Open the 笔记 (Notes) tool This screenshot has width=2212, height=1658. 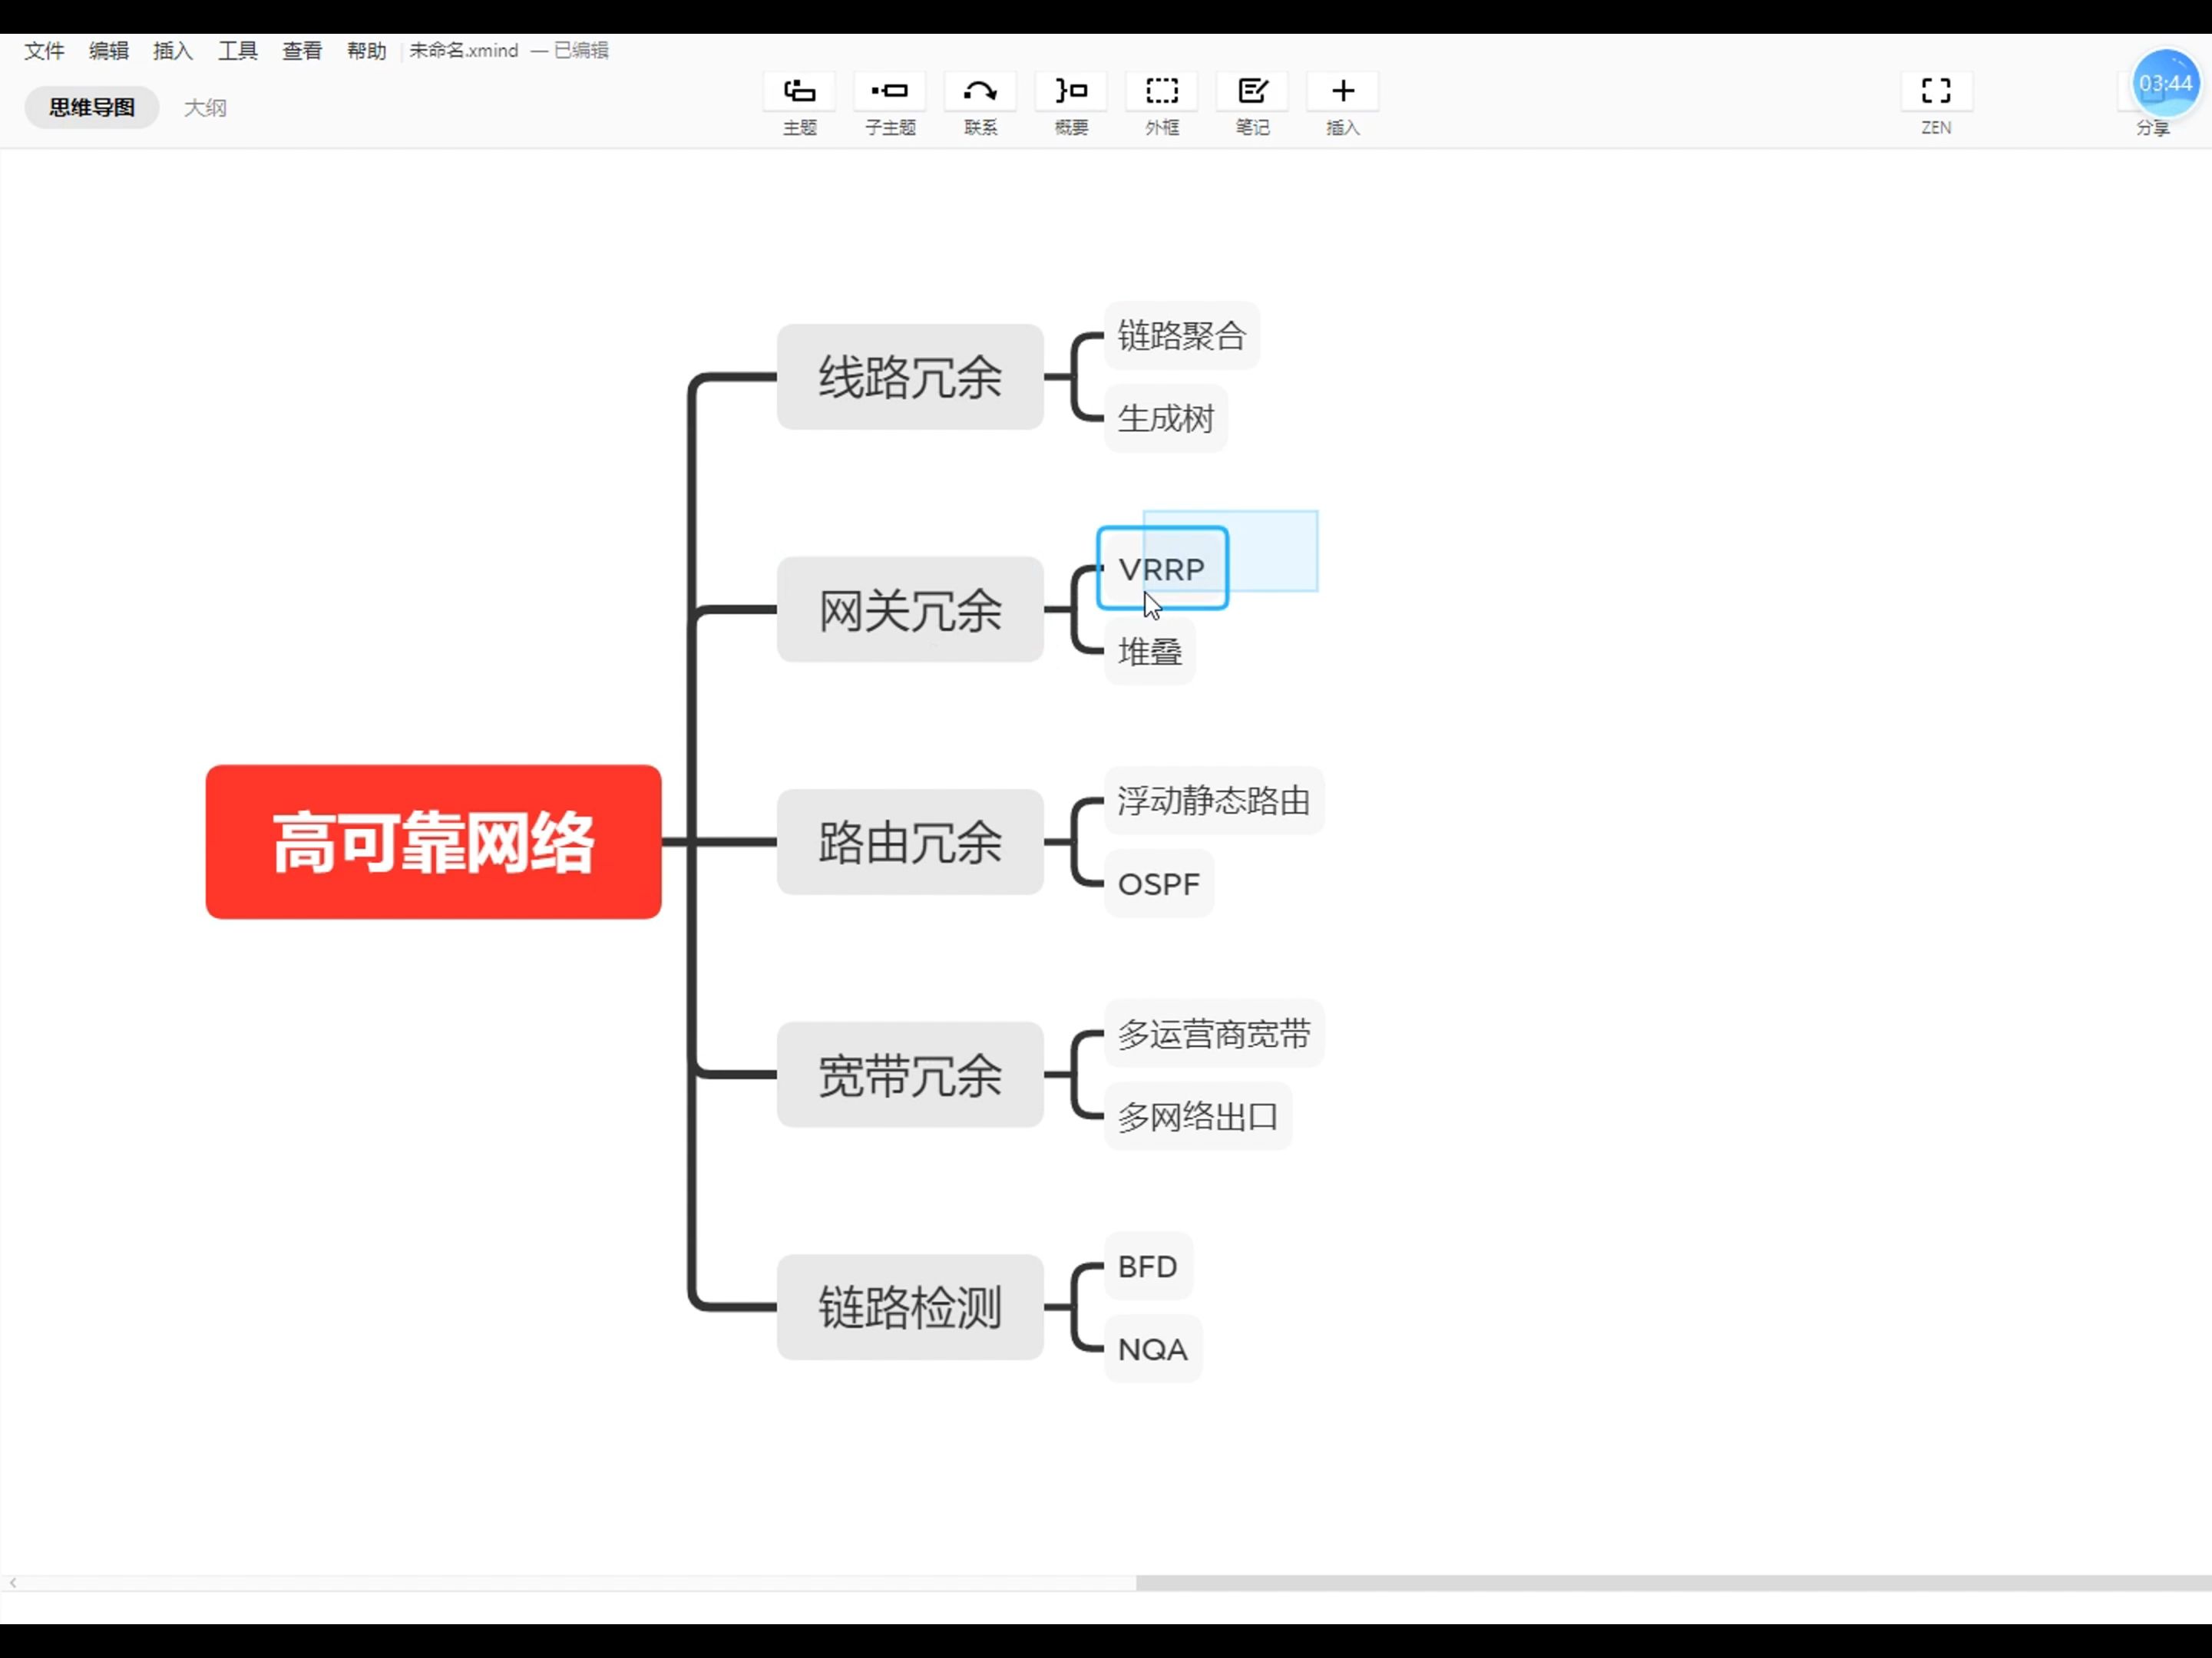coord(1252,91)
